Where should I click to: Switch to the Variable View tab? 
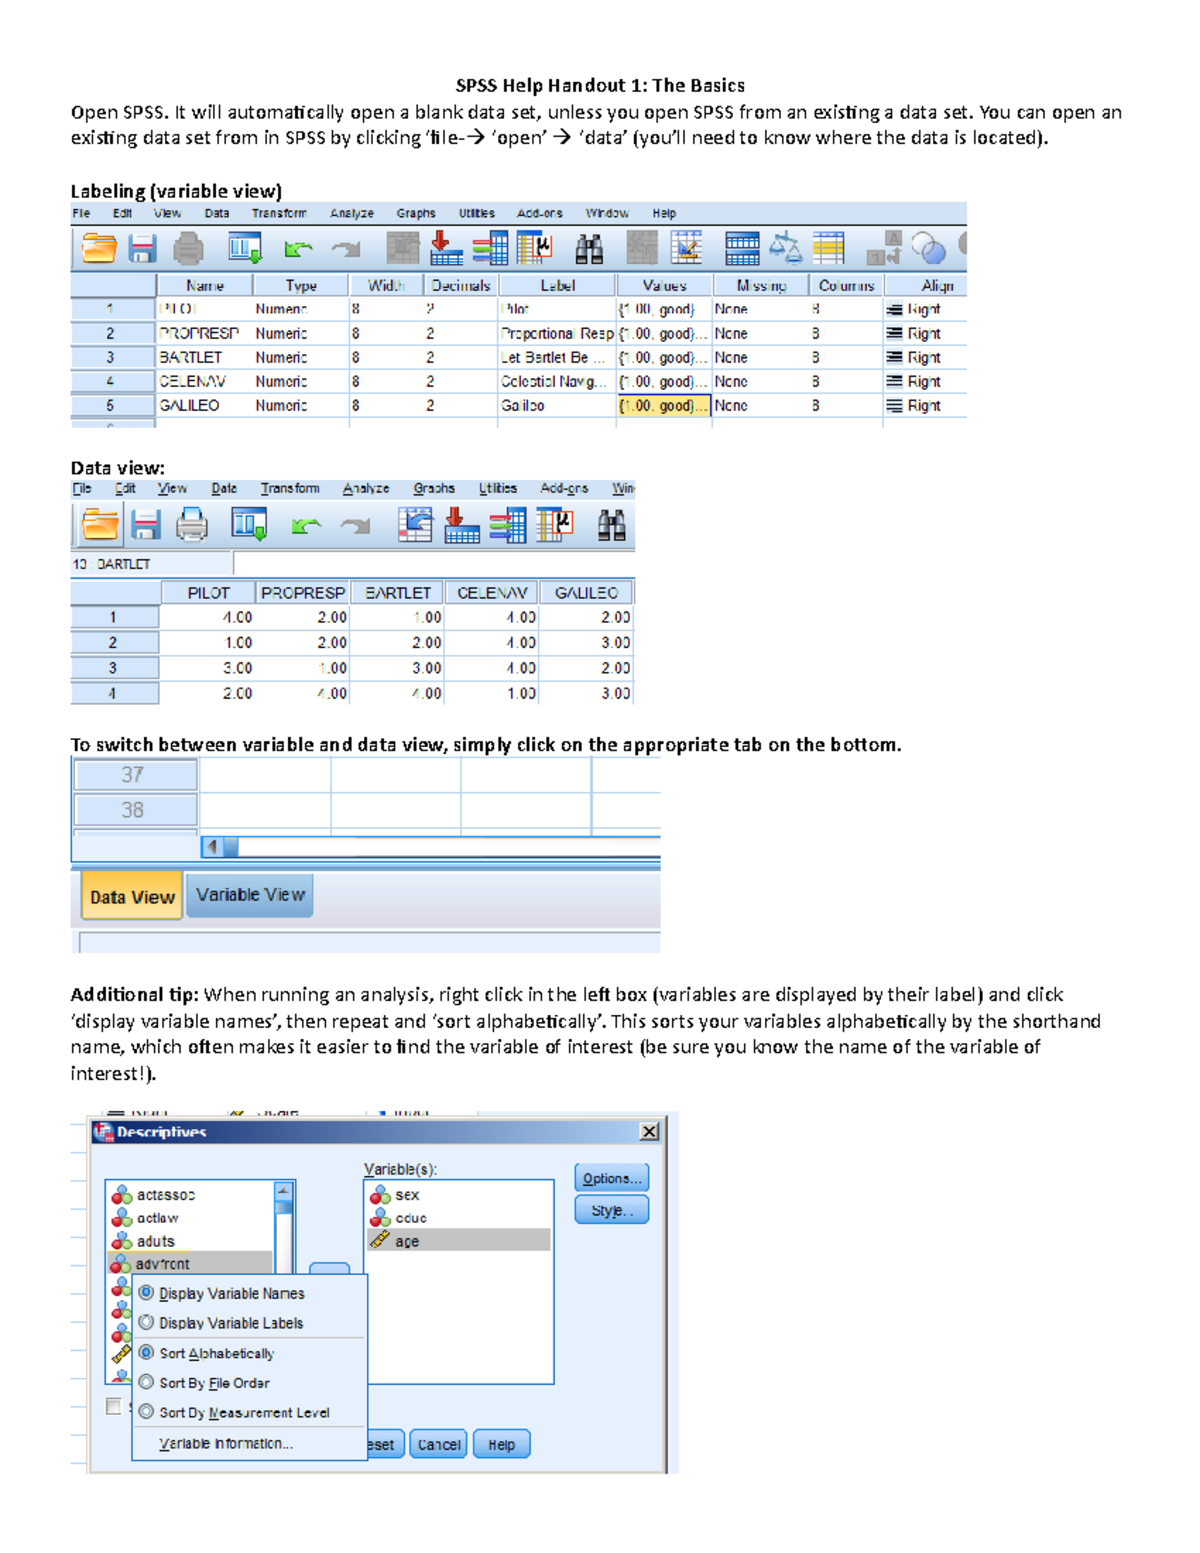[250, 895]
